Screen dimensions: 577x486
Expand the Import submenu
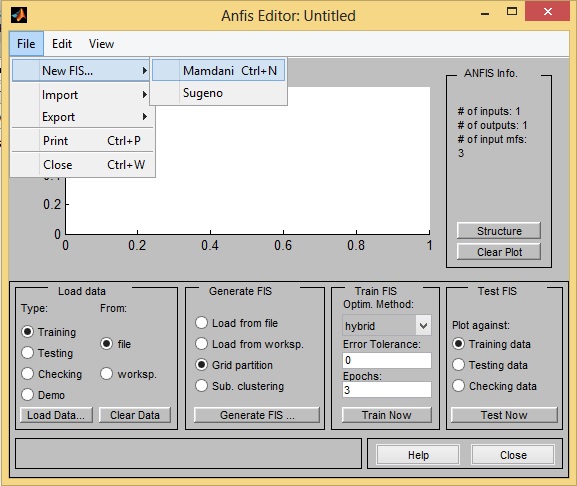82,95
